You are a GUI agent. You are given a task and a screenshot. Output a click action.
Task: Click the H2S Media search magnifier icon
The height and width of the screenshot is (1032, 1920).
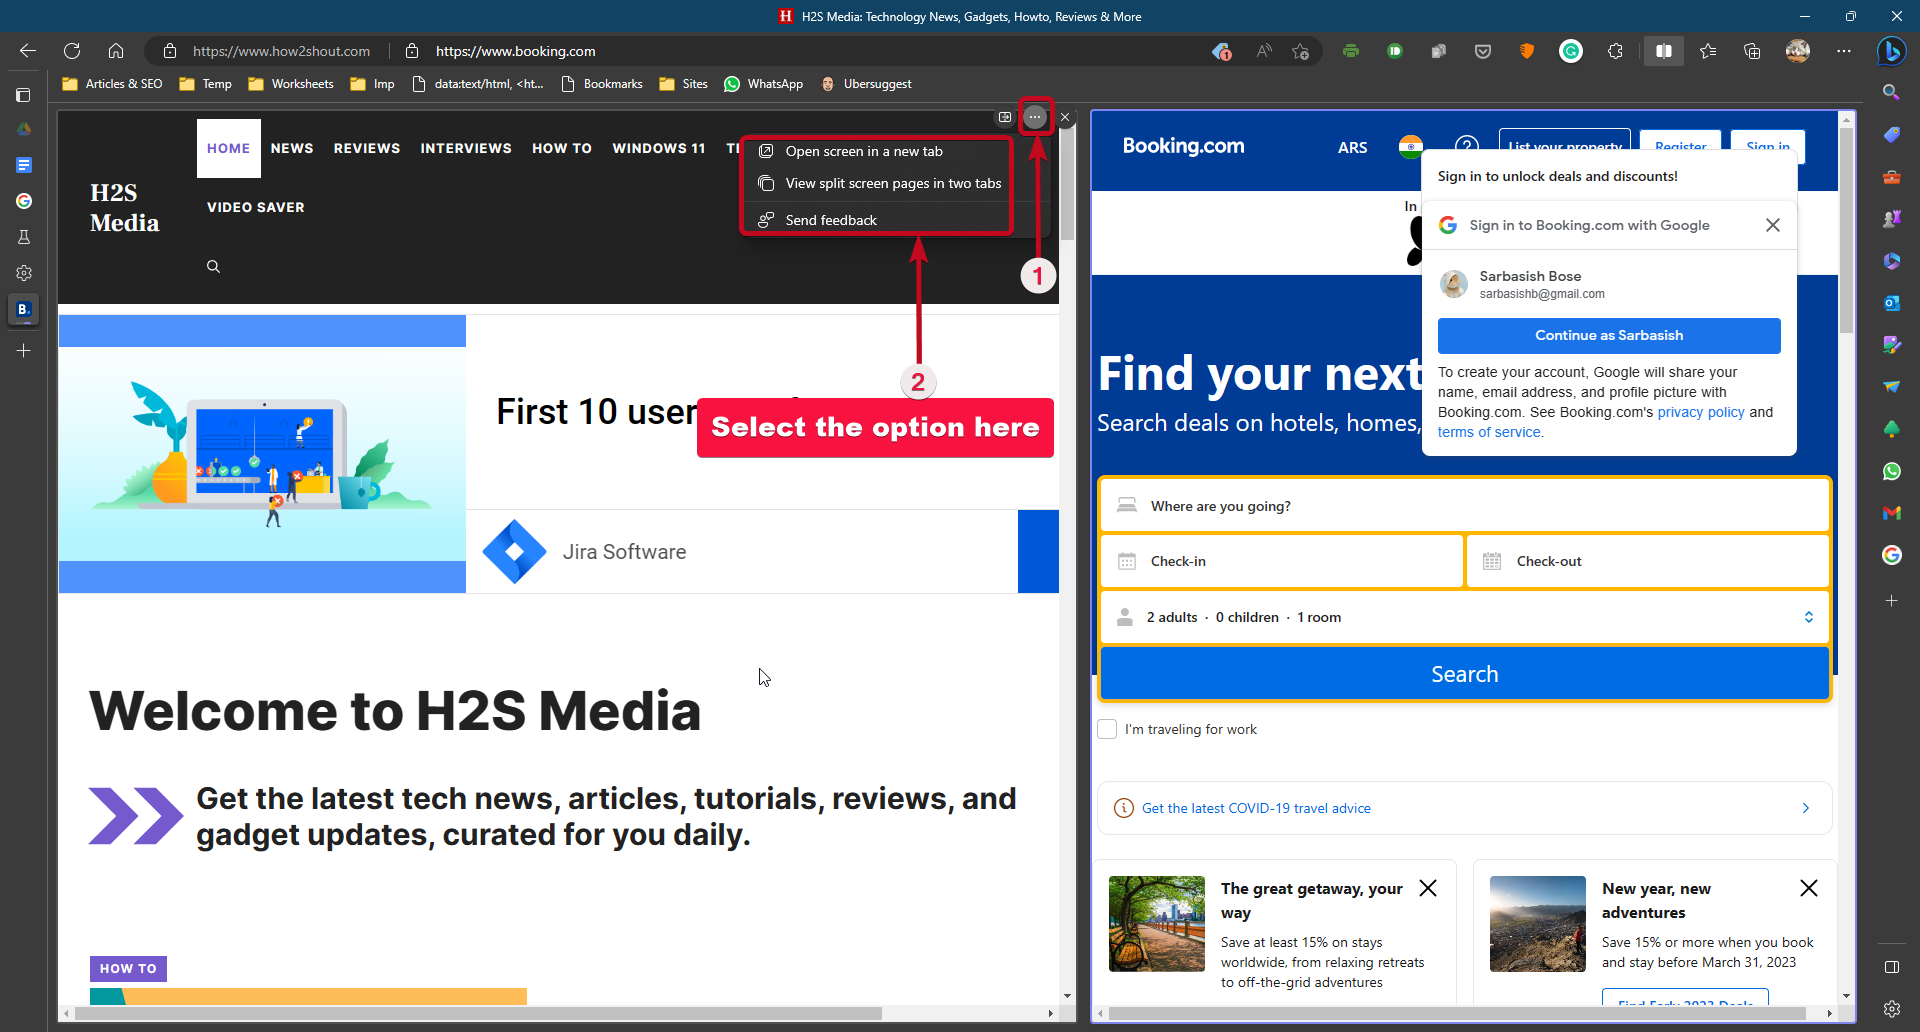click(213, 266)
